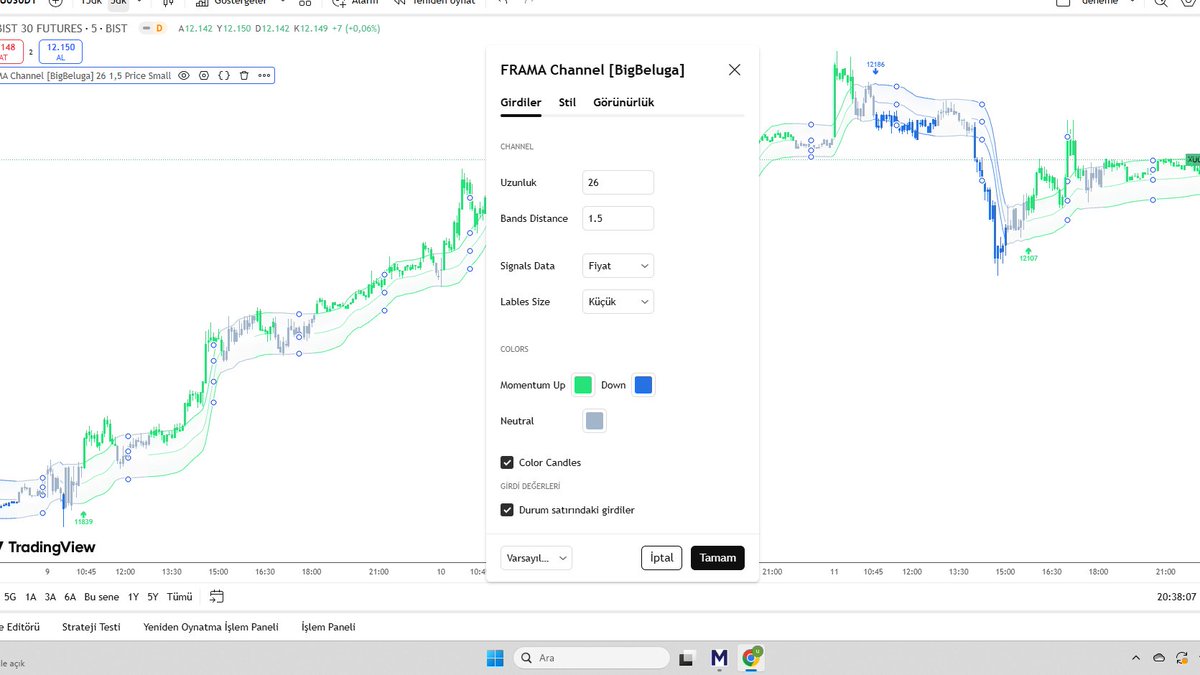Close the FRAMA Channel settings dialog
This screenshot has width=1200, height=675.
pos(735,70)
